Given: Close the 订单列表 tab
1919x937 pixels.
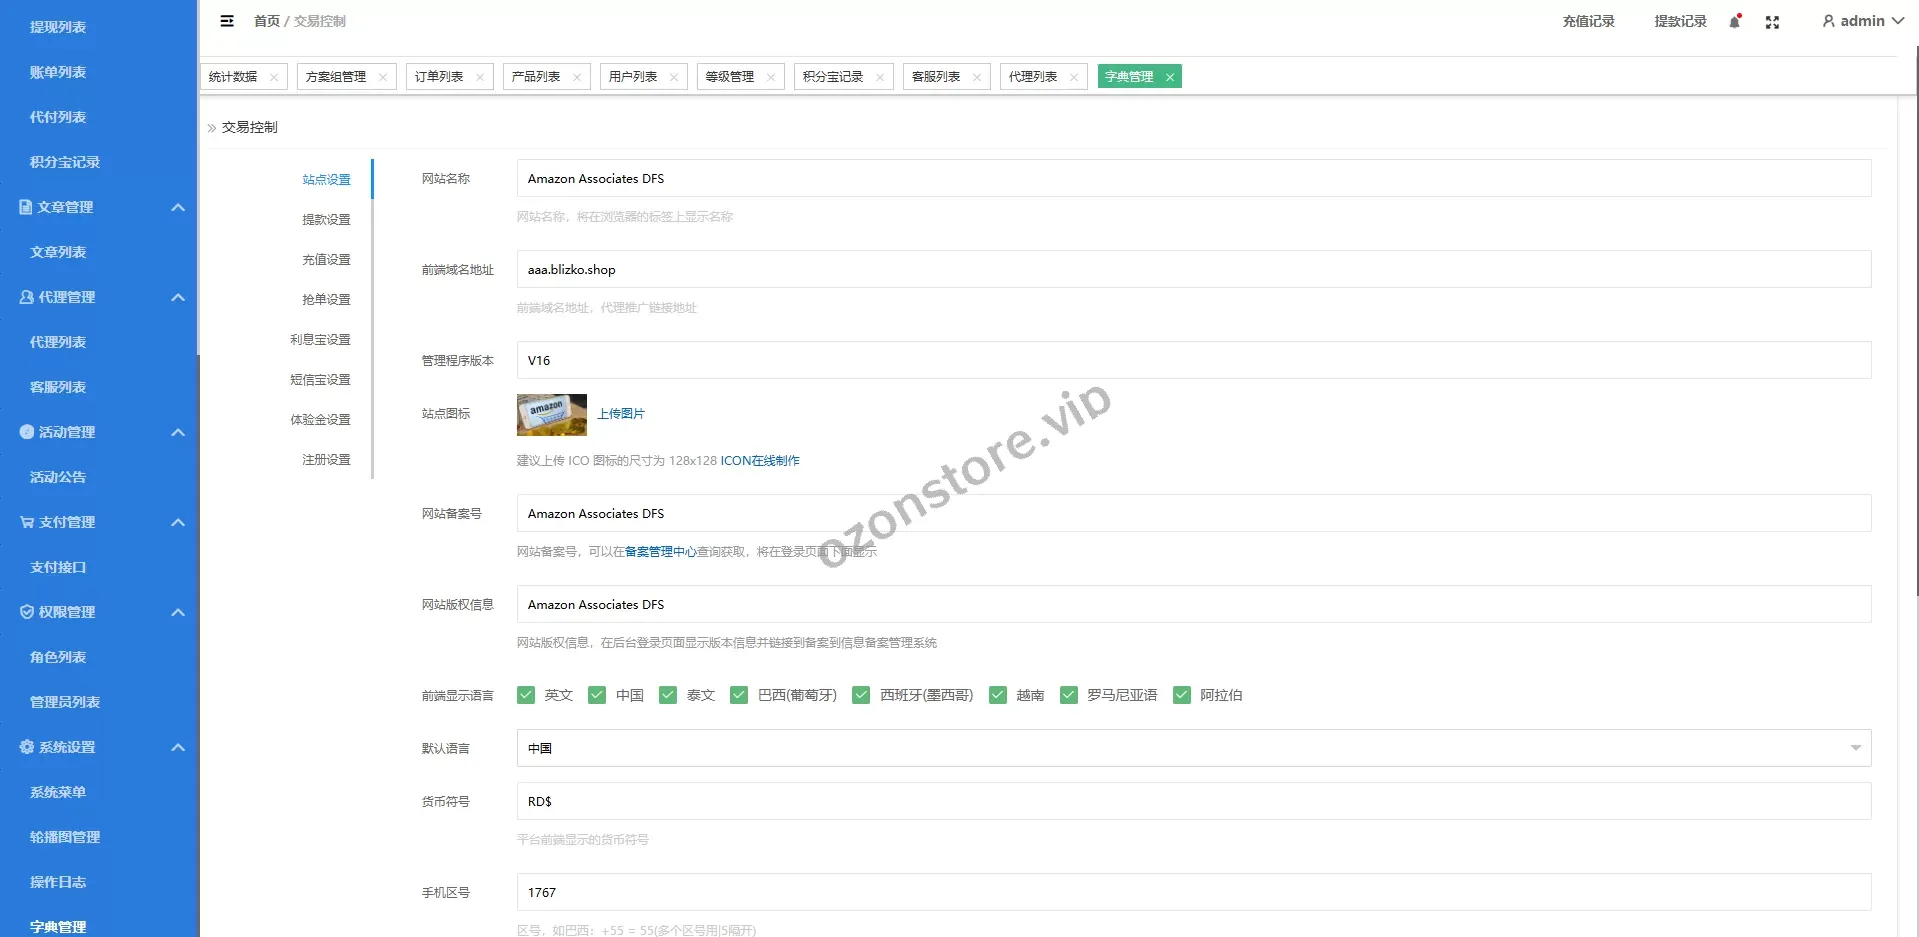Looking at the screenshot, I should (480, 77).
